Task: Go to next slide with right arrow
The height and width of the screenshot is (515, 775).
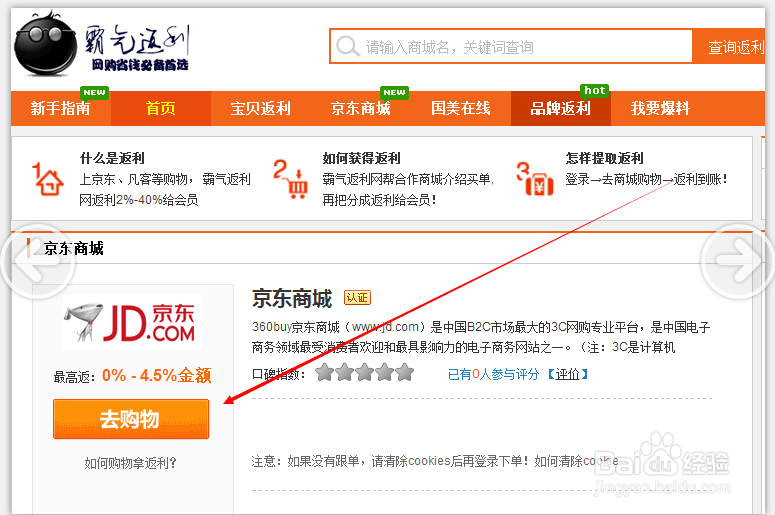Action: tap(738, 261)
